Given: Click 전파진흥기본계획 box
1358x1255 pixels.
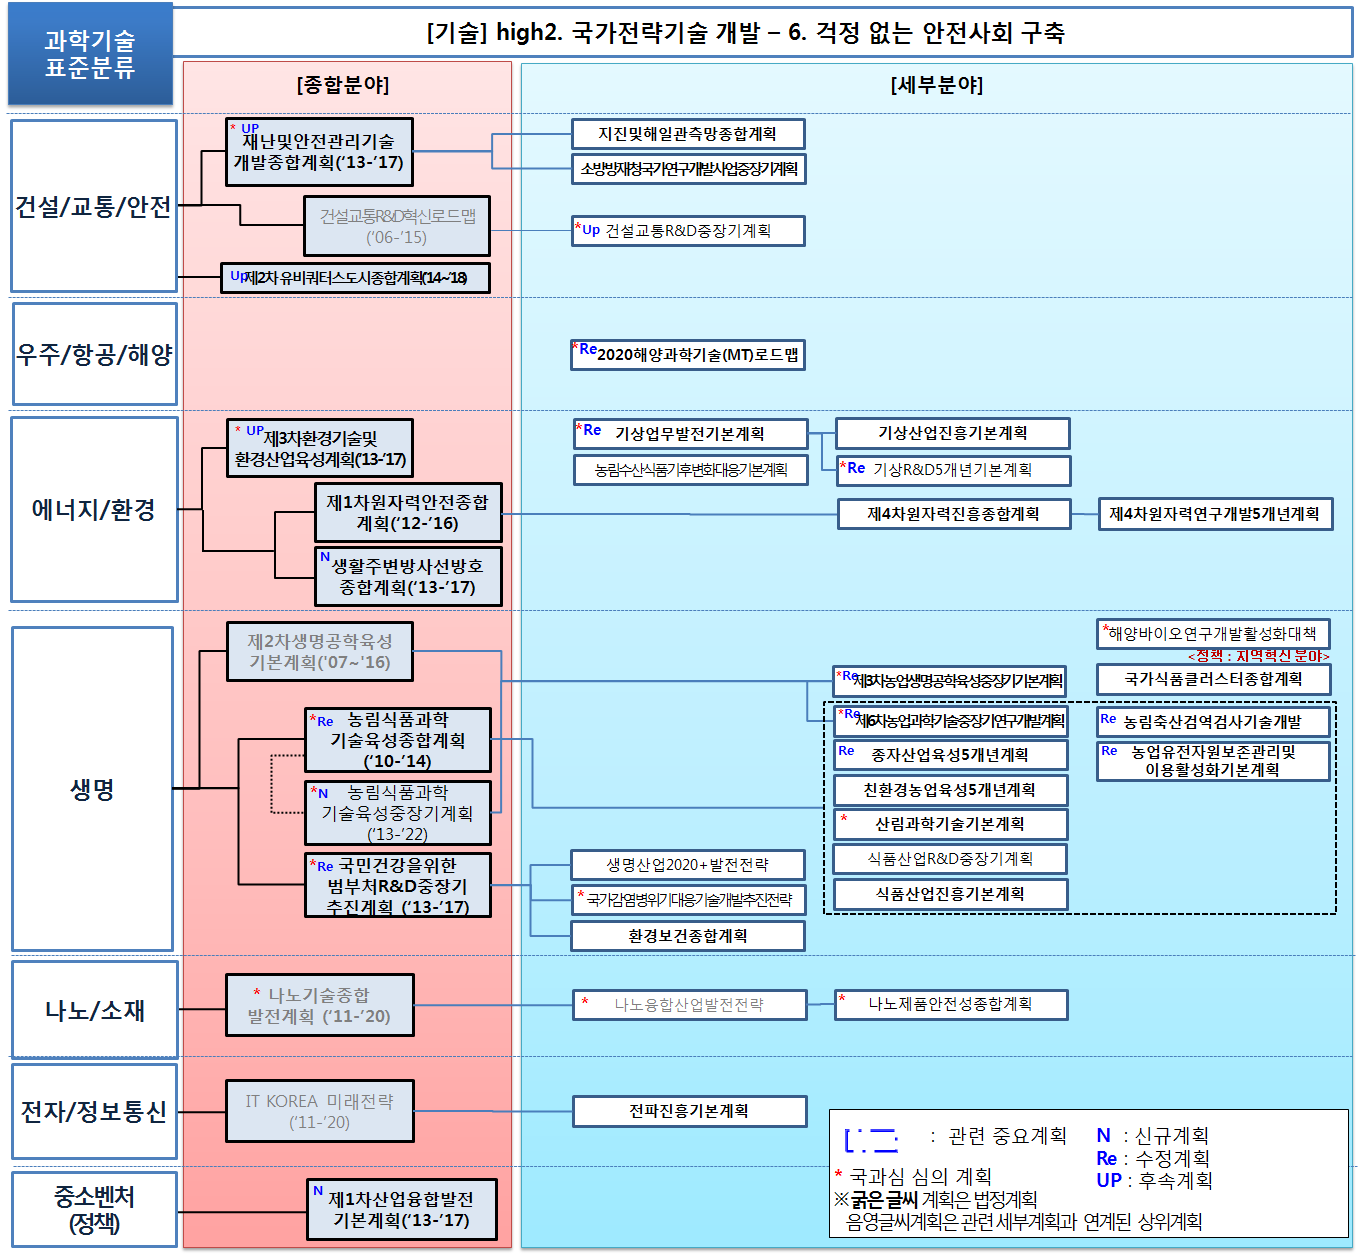Looking at the screenshot, I should click(x=690, y=1111).
